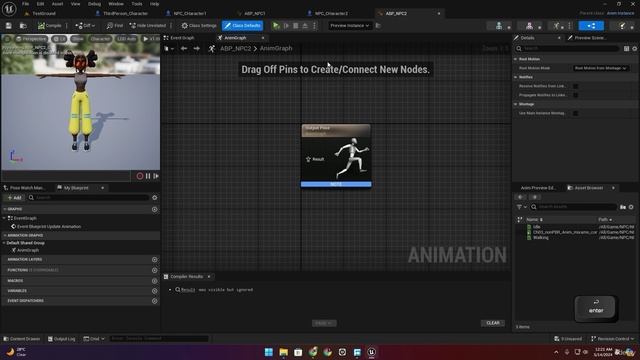Pause the preview animation
This screenshot has height=360, width=640.
(148, 176)
